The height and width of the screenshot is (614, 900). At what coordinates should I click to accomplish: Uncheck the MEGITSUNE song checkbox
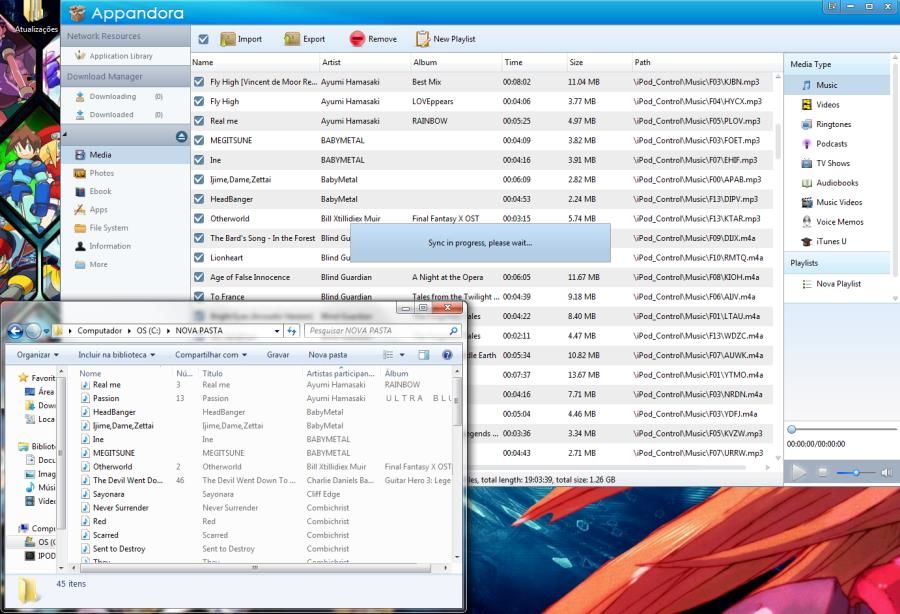coord(199,141)
